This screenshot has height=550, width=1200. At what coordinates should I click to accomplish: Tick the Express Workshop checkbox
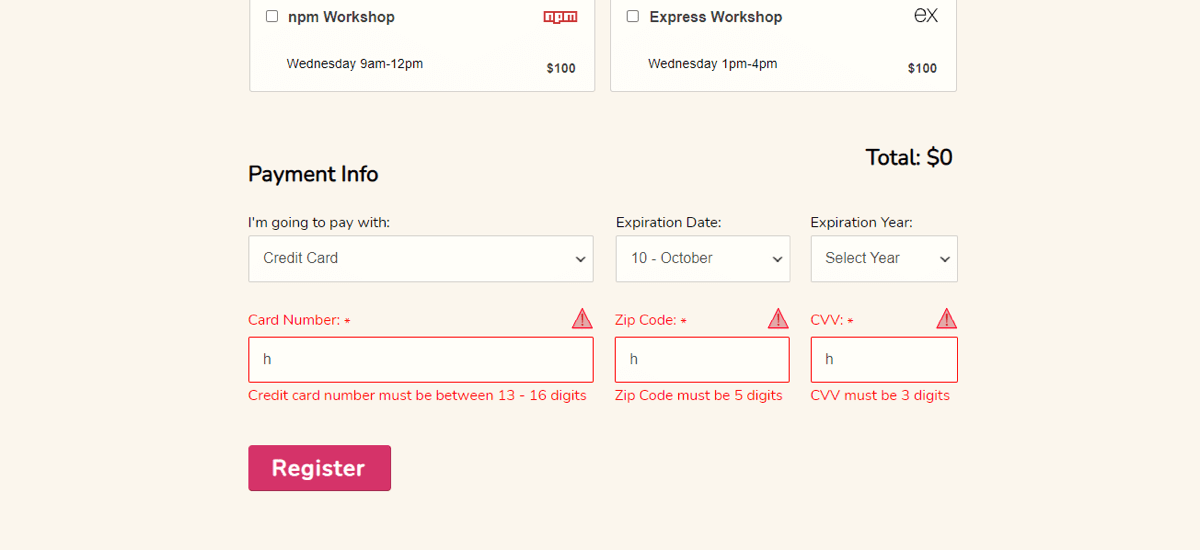(x=633, y=16)
